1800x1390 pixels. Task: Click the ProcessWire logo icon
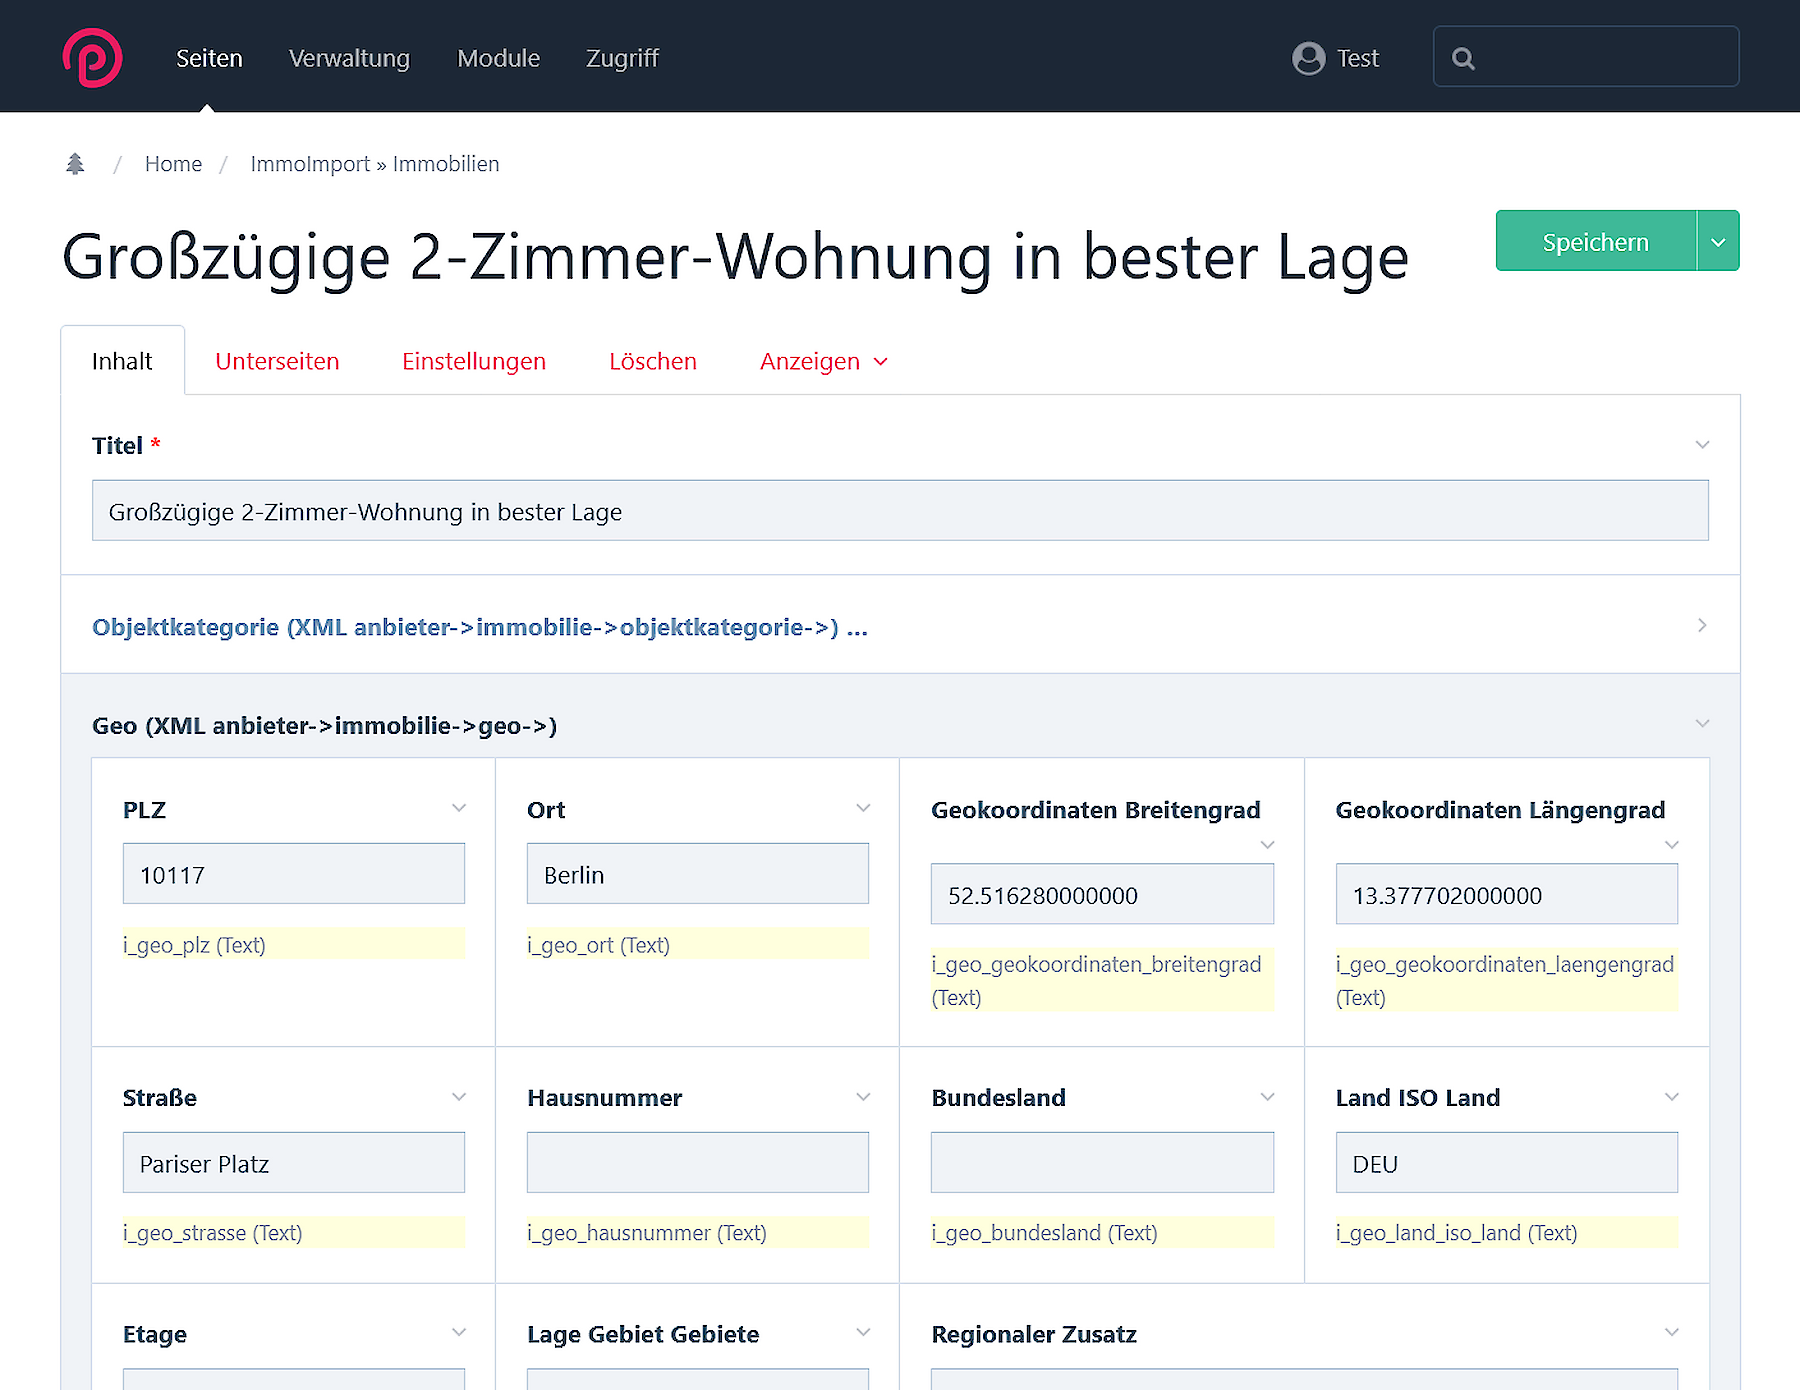click(x=92, y=58)
